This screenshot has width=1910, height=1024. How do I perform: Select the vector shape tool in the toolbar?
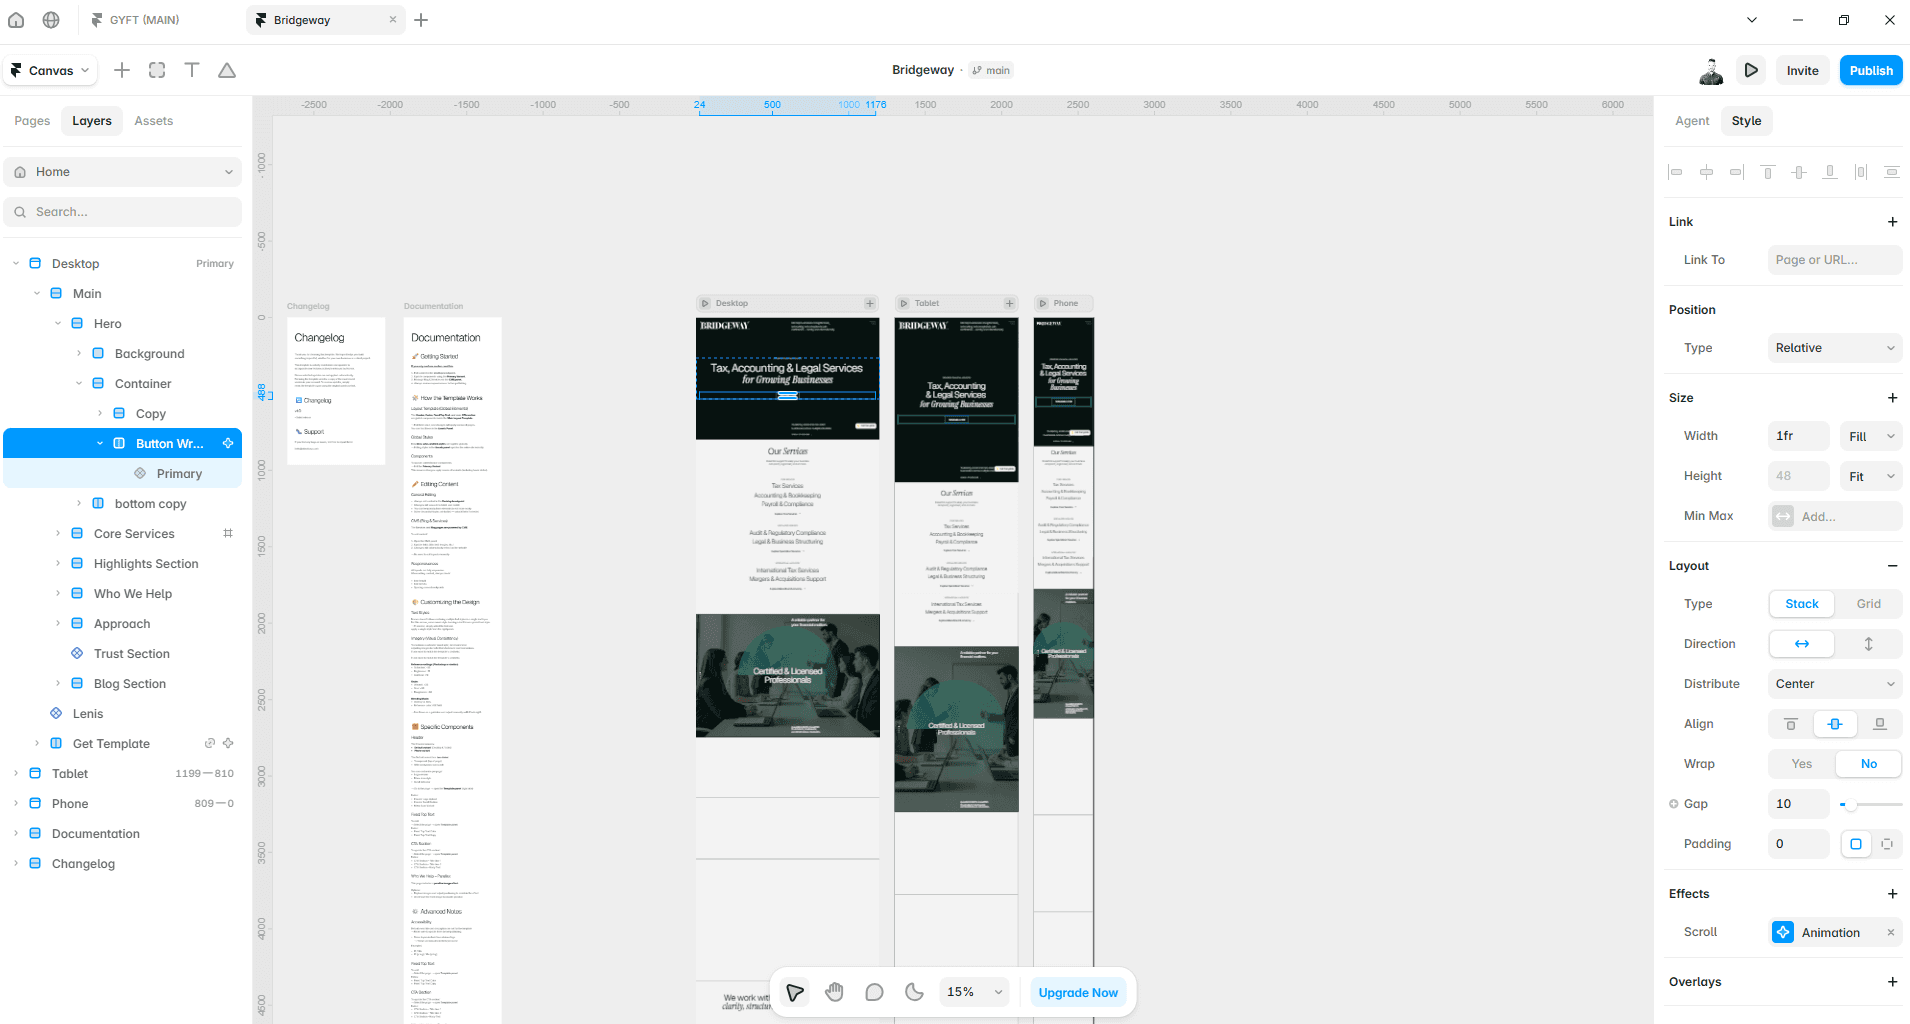point(227,70)
